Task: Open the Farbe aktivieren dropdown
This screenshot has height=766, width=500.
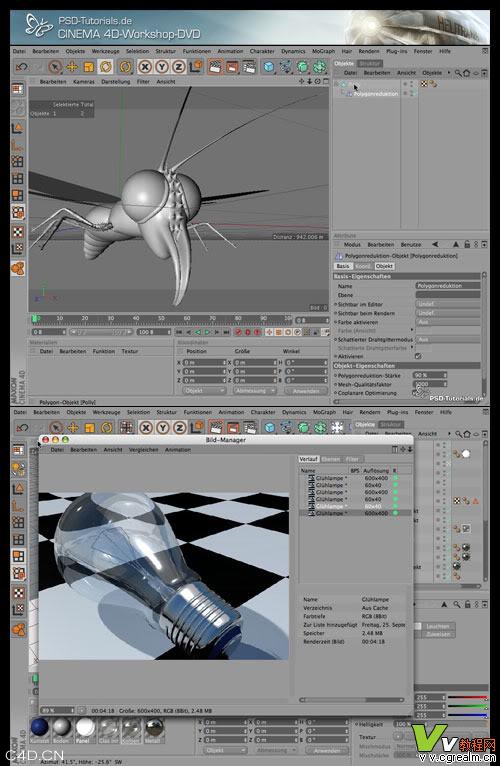Action: 447,322
